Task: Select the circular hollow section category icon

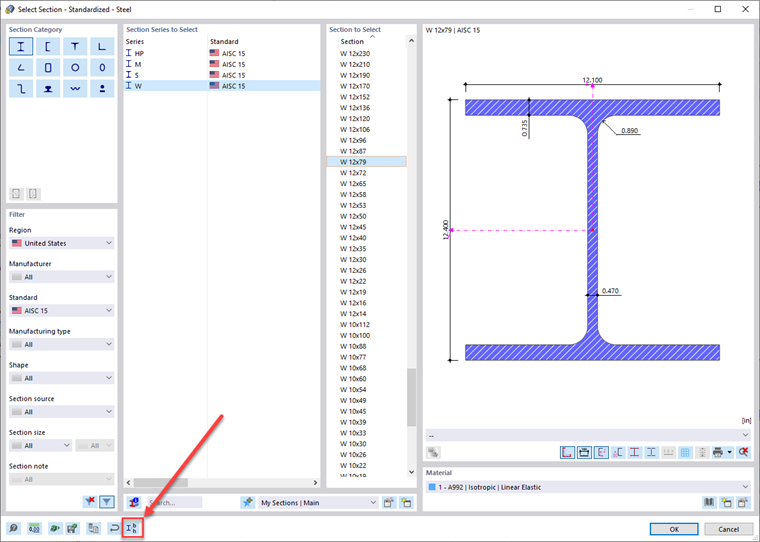Action: [75, 67]
